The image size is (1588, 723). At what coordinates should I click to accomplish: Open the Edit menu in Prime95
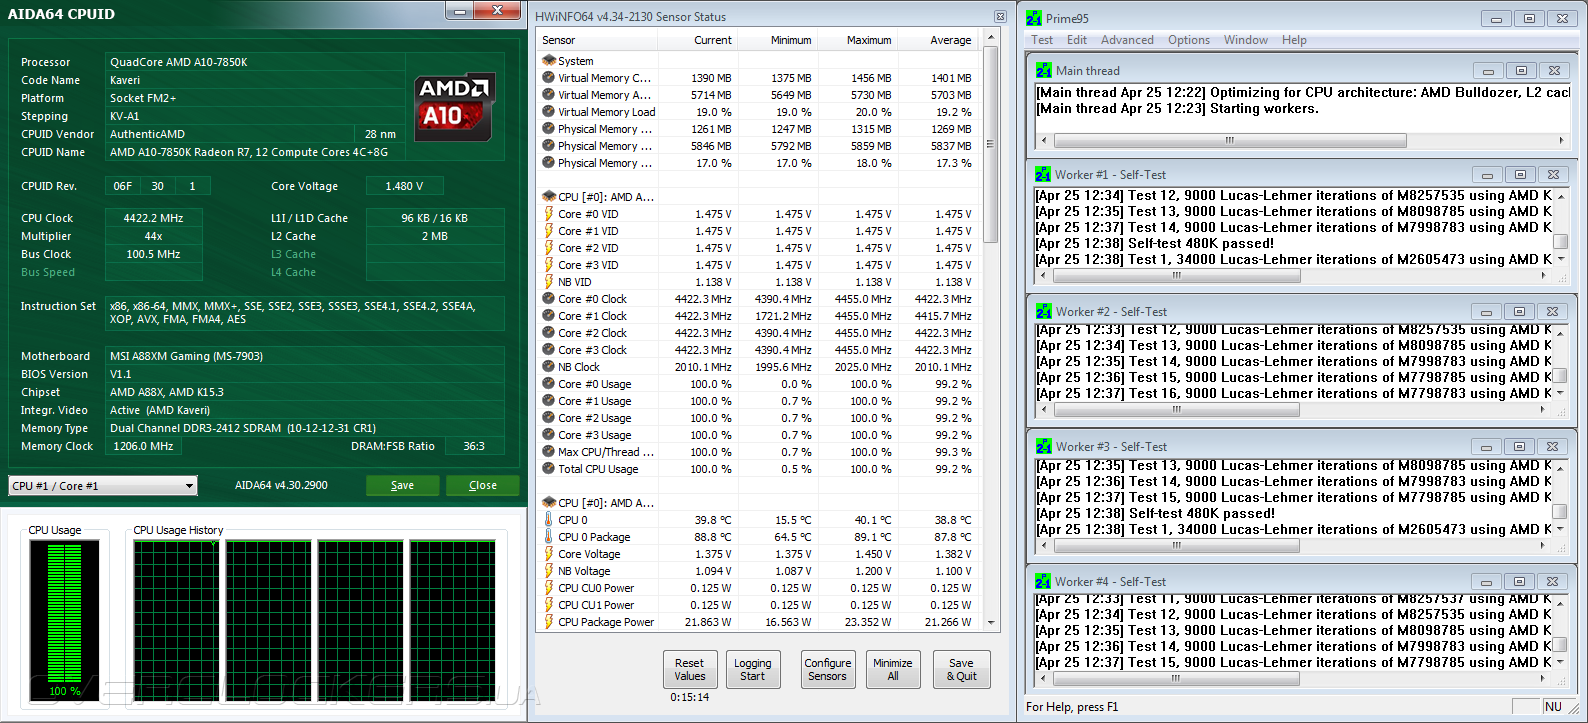(1077, 40)
